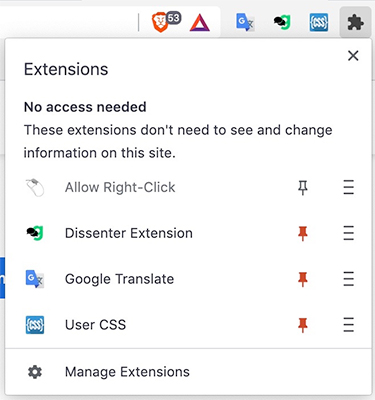
Task: Open more options for Allow Right-Click
Action: coord(349,187)
